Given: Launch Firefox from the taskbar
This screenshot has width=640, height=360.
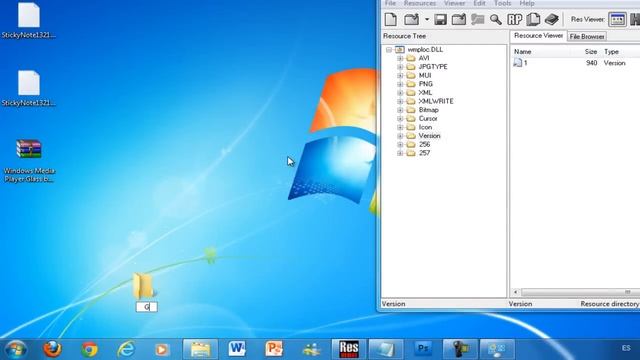Looking at the screenshot, I should pyautogui.click(x=52, y=349).
